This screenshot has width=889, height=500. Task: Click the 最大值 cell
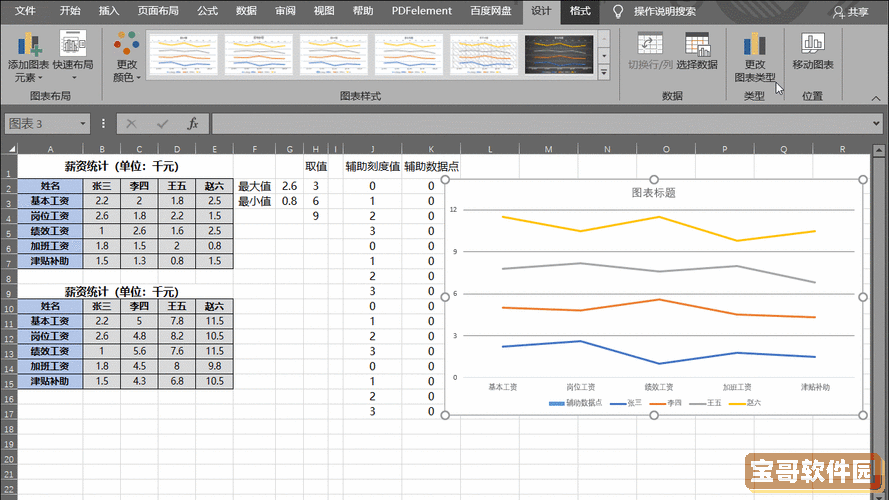255,186
